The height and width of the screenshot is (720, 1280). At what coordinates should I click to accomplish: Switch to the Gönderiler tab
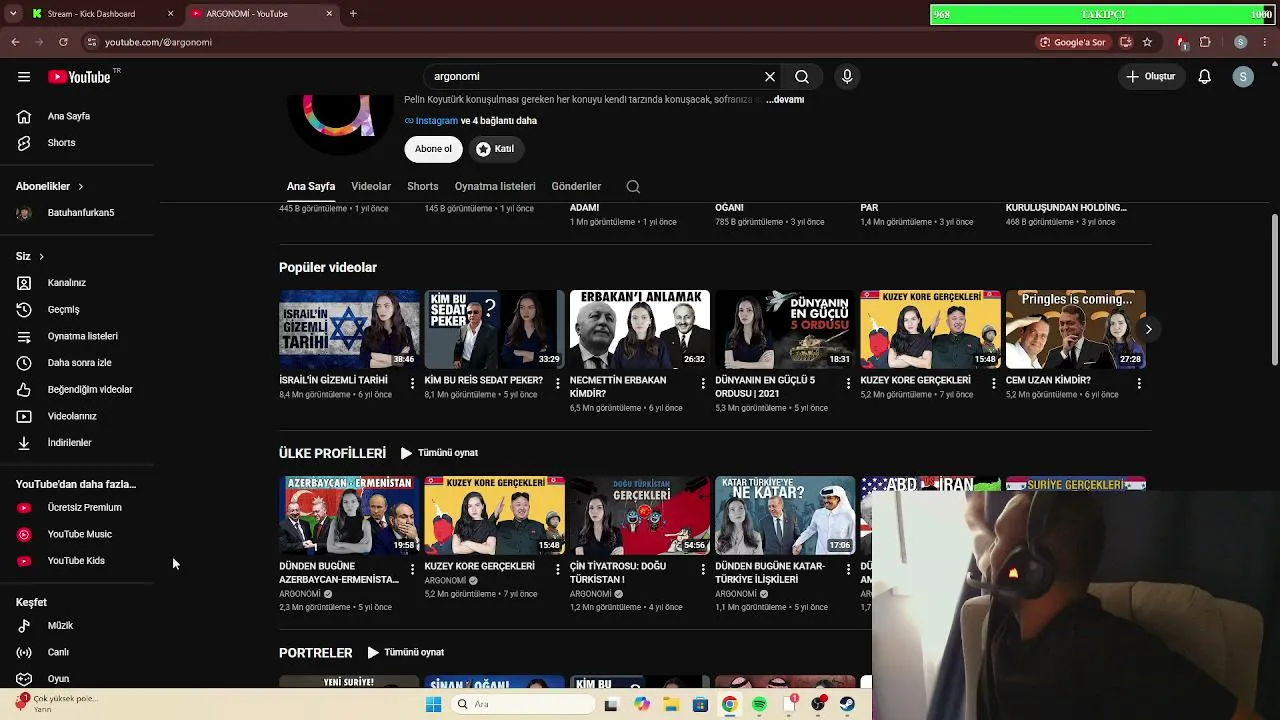pos(576,187)
